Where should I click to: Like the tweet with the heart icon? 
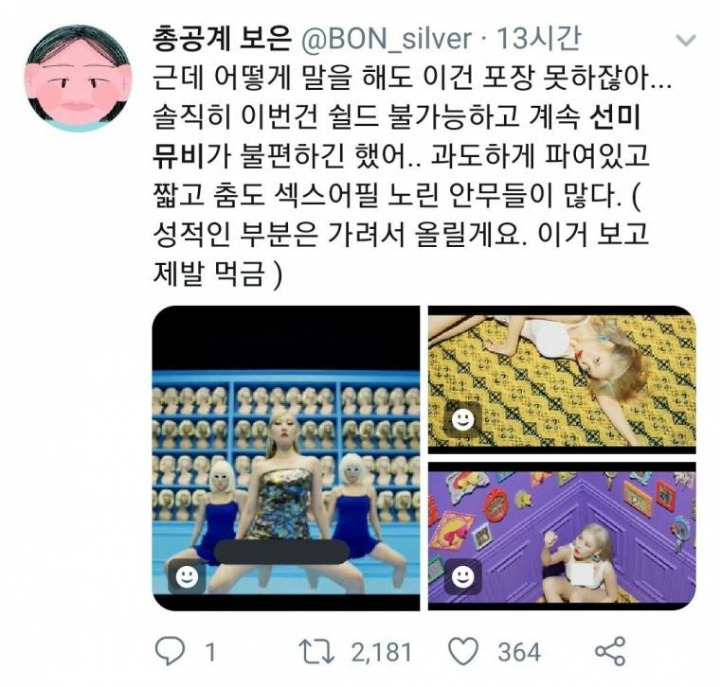pos(463,652)
